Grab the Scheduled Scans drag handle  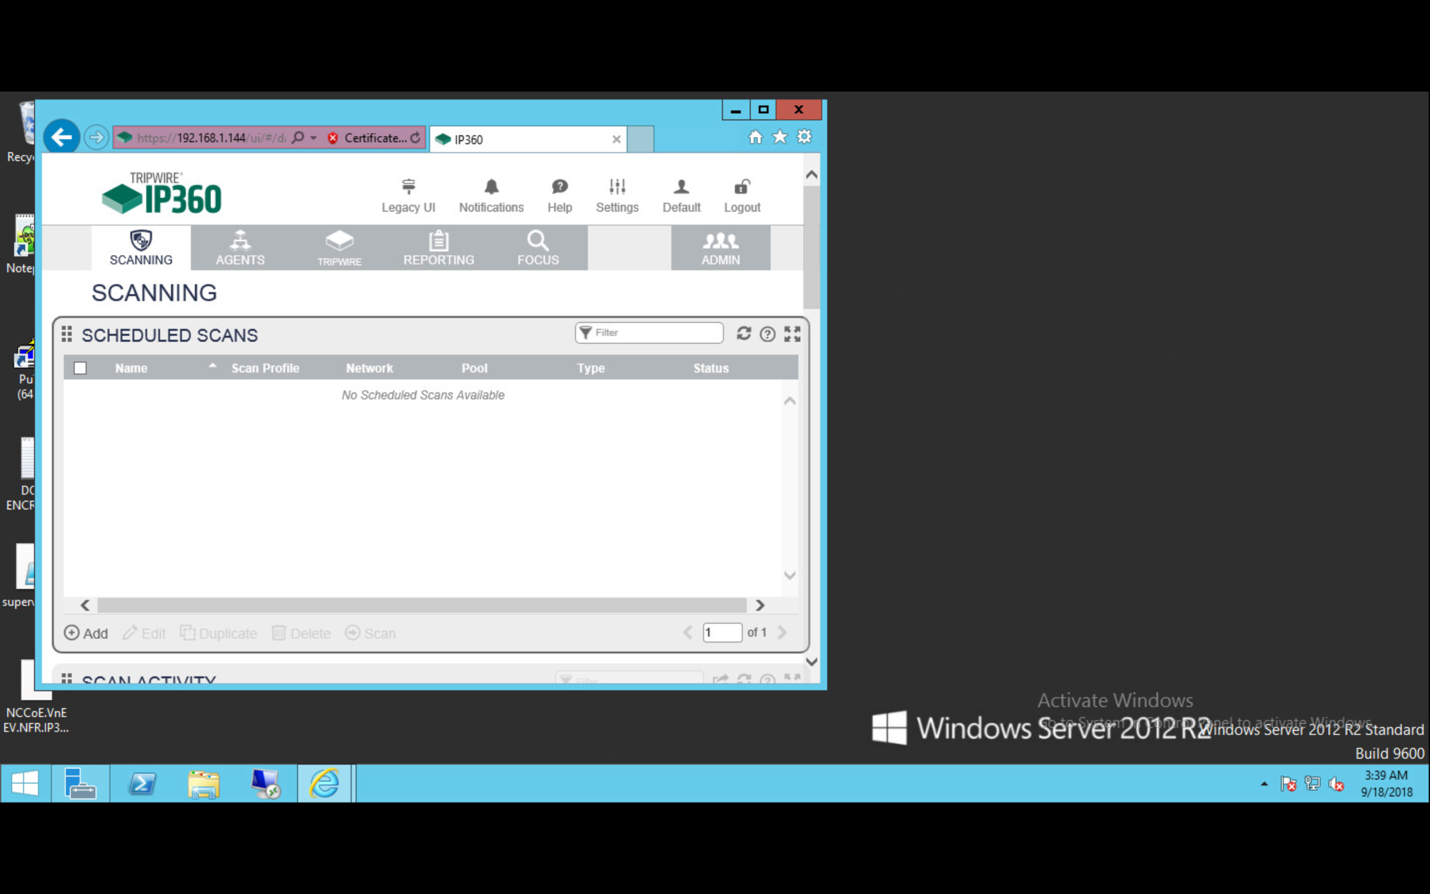point(67,334)
